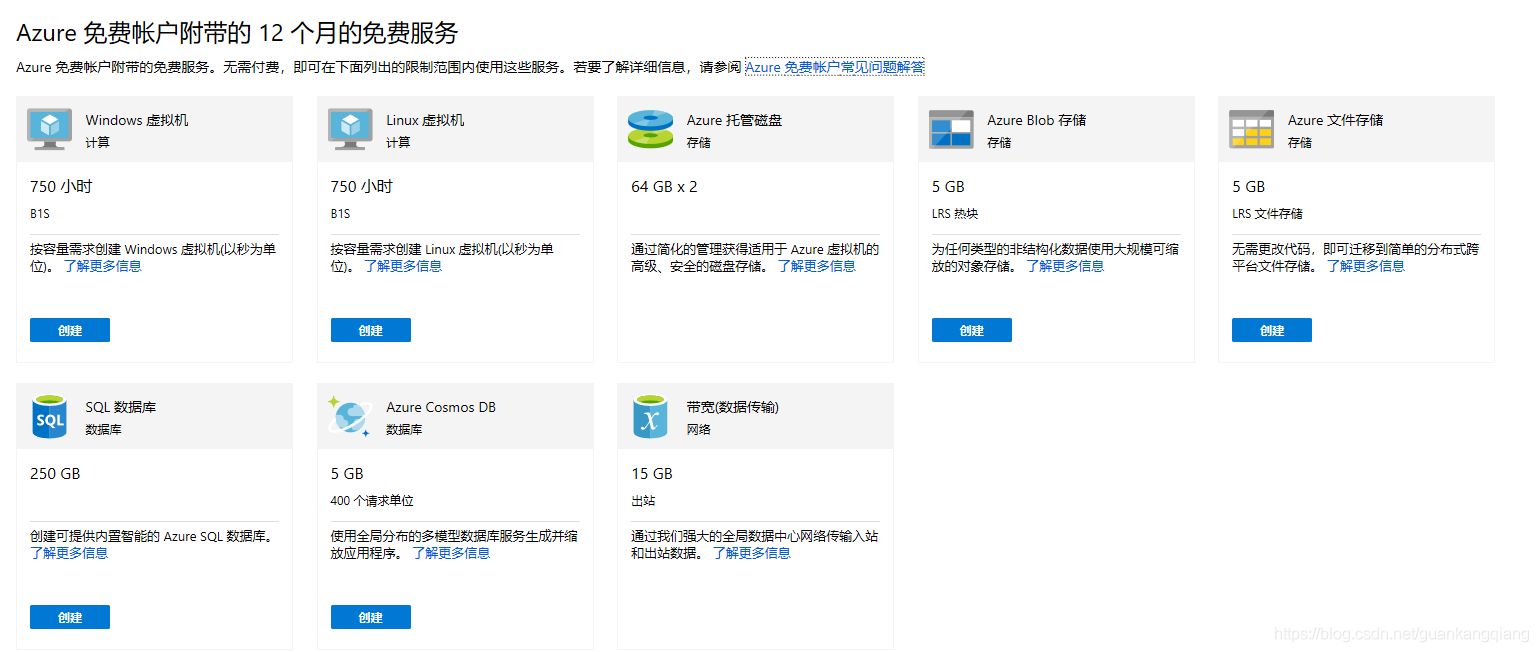Click the page heading about 12 个月的免费服务

(x=237, y=33)
